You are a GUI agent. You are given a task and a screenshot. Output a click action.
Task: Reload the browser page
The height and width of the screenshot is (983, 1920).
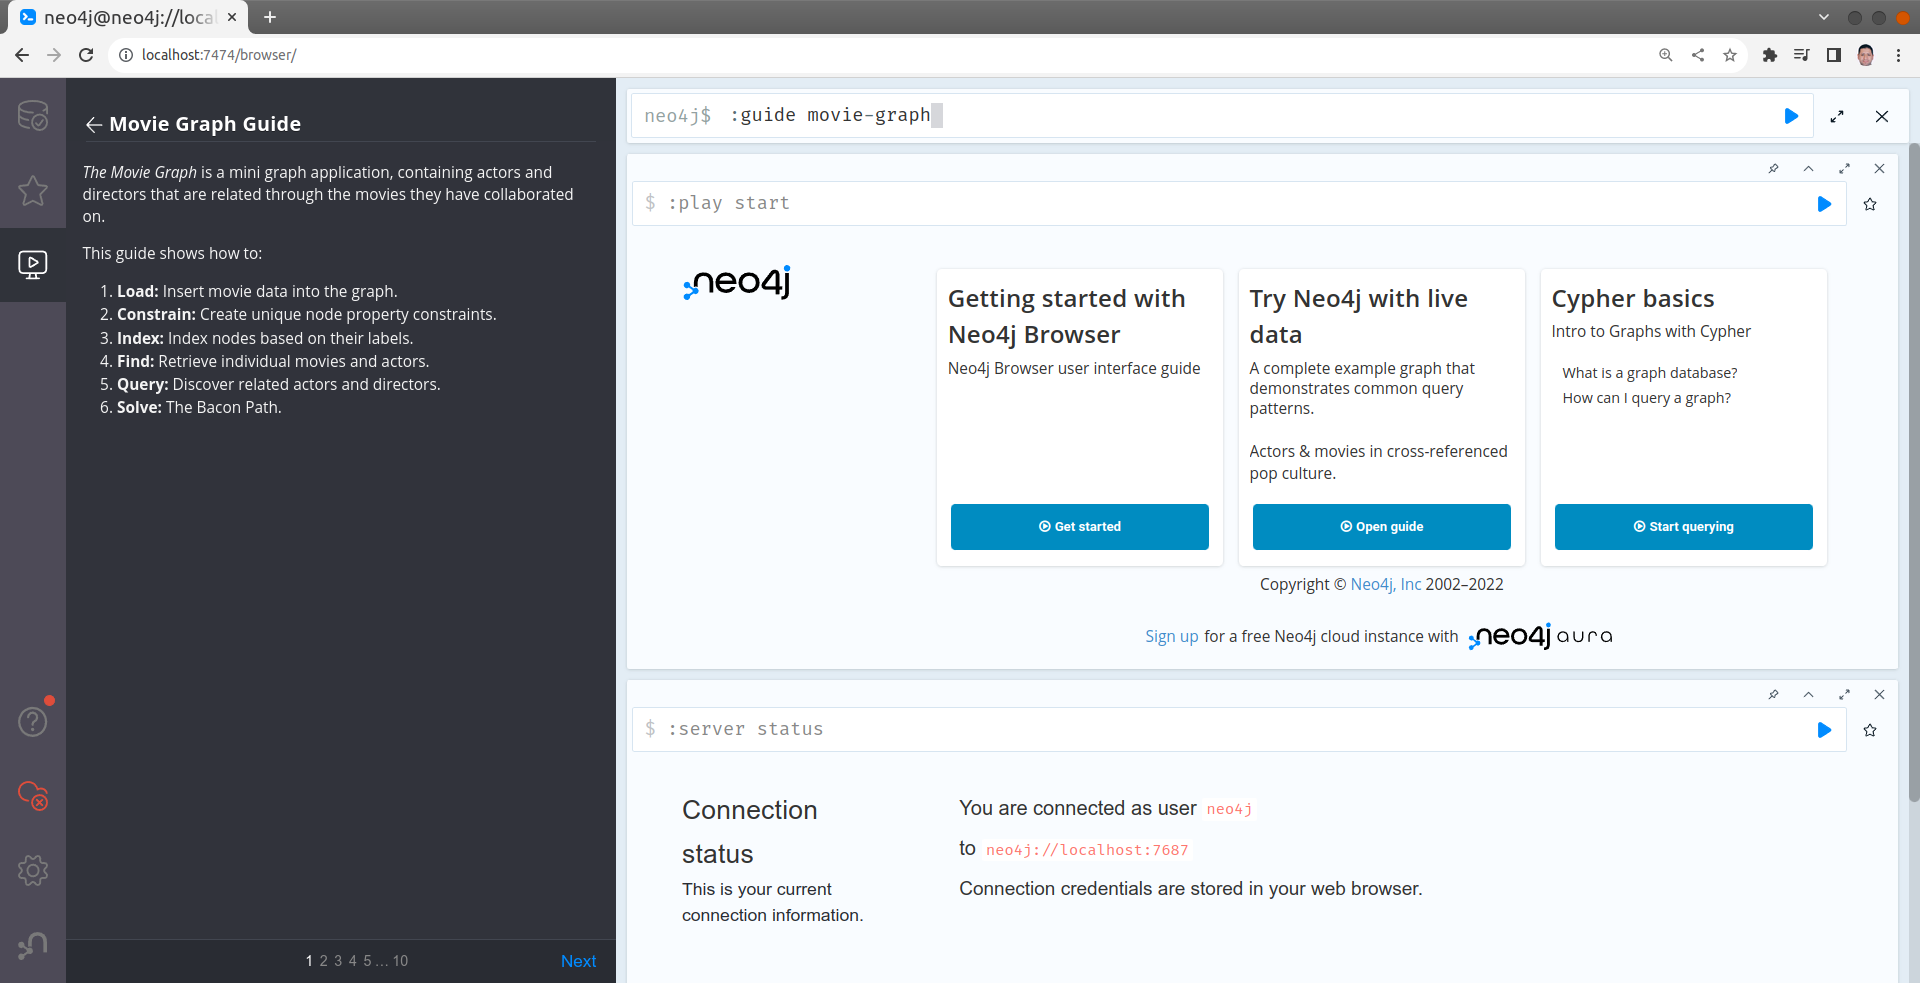pos(86,55)
